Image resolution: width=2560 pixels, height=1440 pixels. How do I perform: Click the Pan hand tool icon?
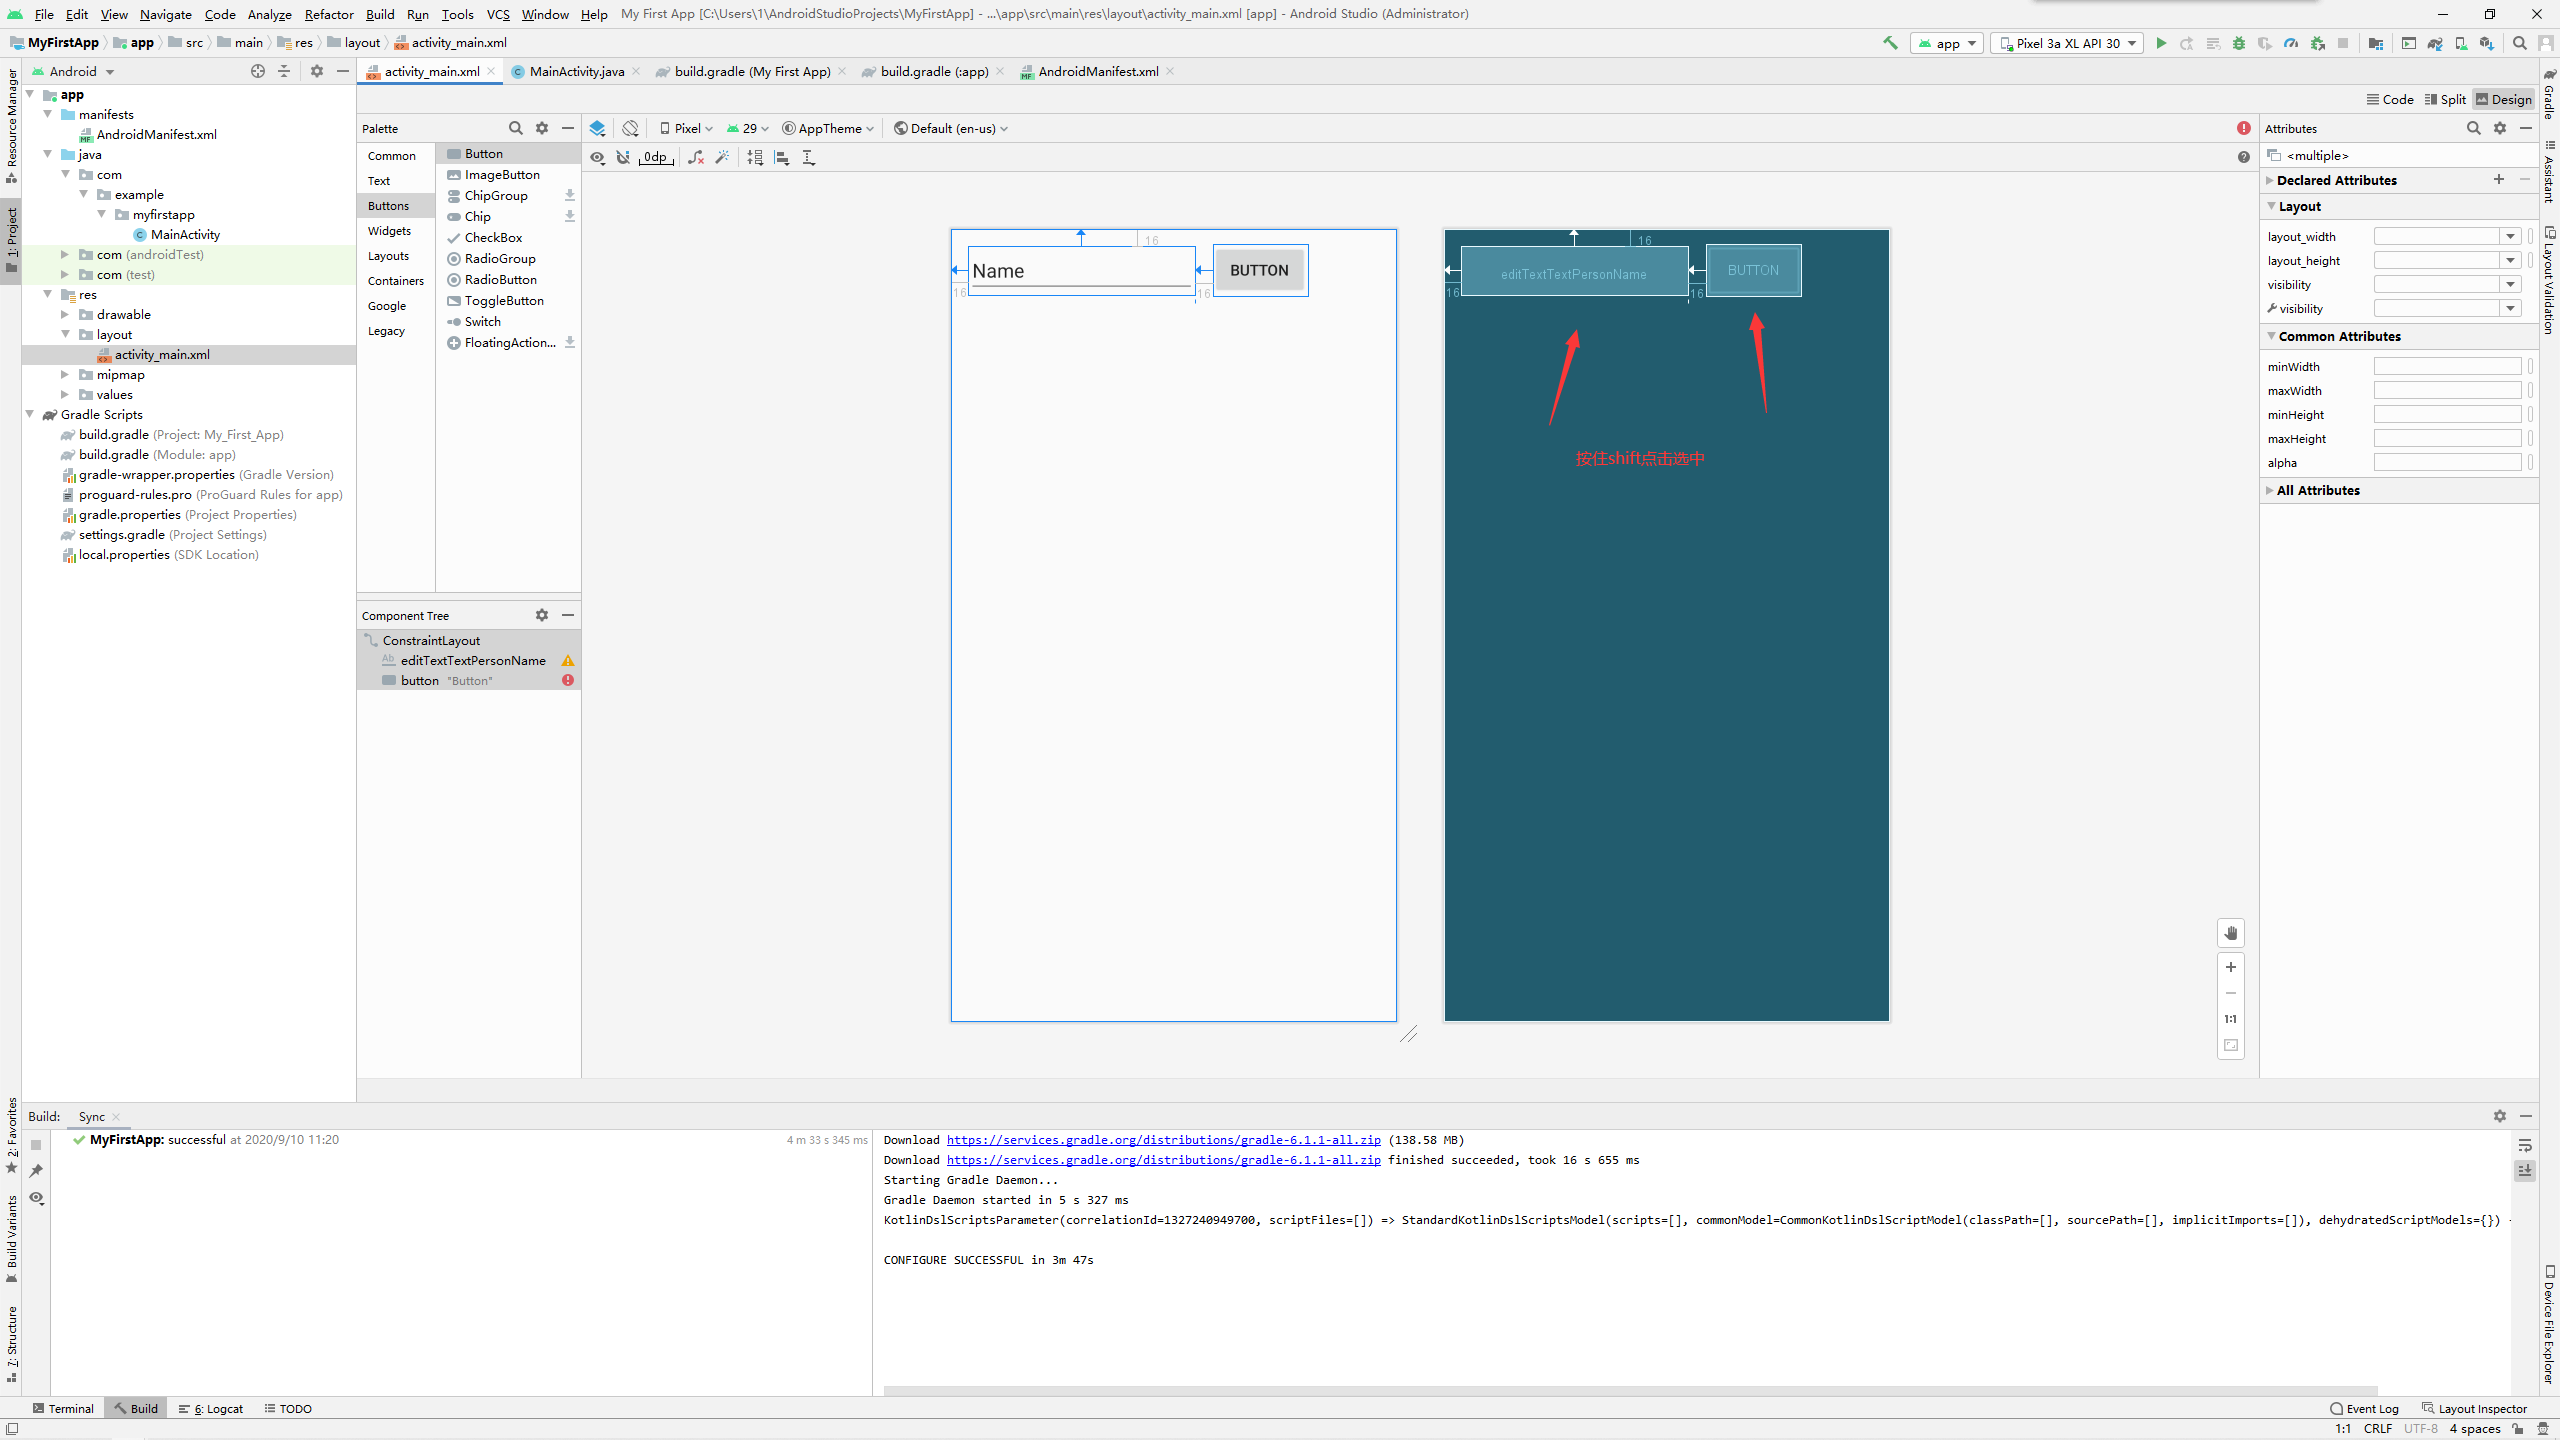tap(2231, 933)
